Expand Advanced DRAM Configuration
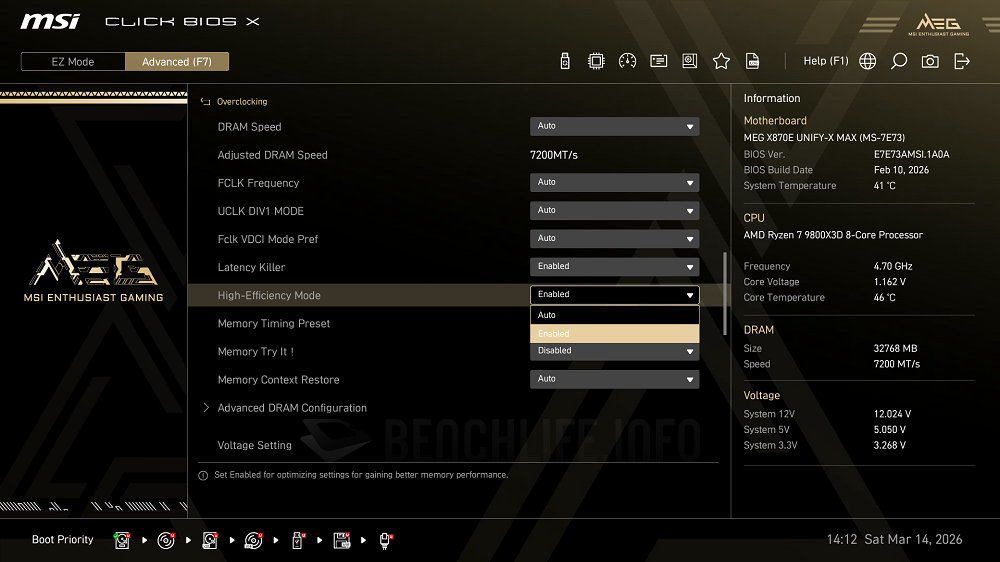1000x562 pixels. pyautogui.click(x=291, y=408)
